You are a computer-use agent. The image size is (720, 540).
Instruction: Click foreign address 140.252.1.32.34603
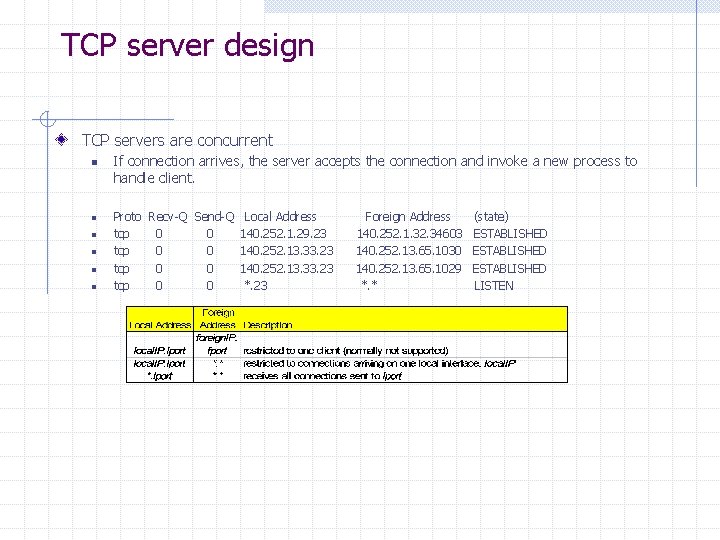click(410, 234)
